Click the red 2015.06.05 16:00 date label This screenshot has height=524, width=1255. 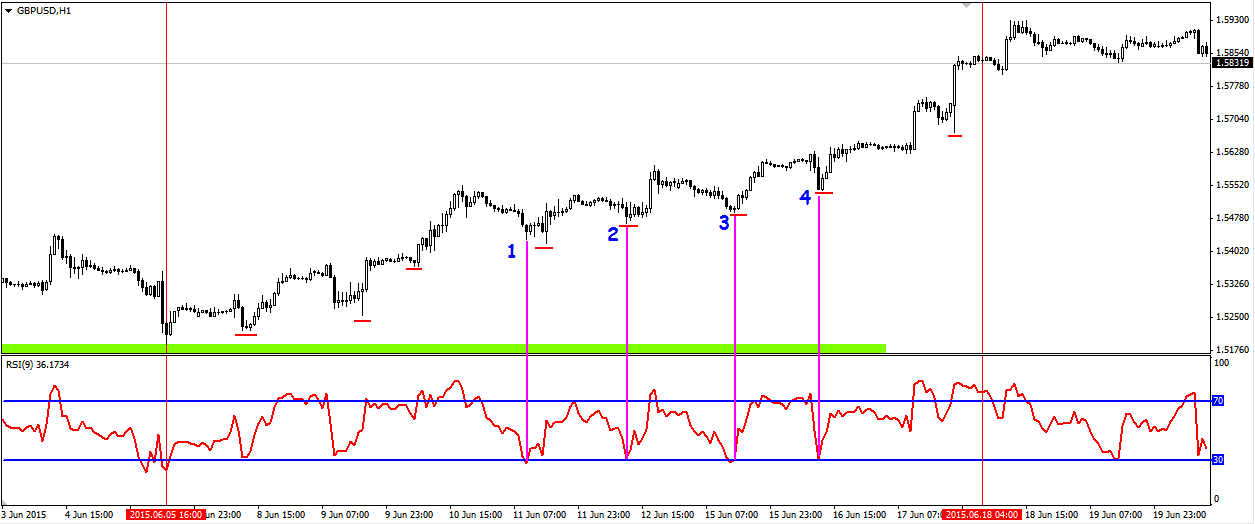pos(166,514)
